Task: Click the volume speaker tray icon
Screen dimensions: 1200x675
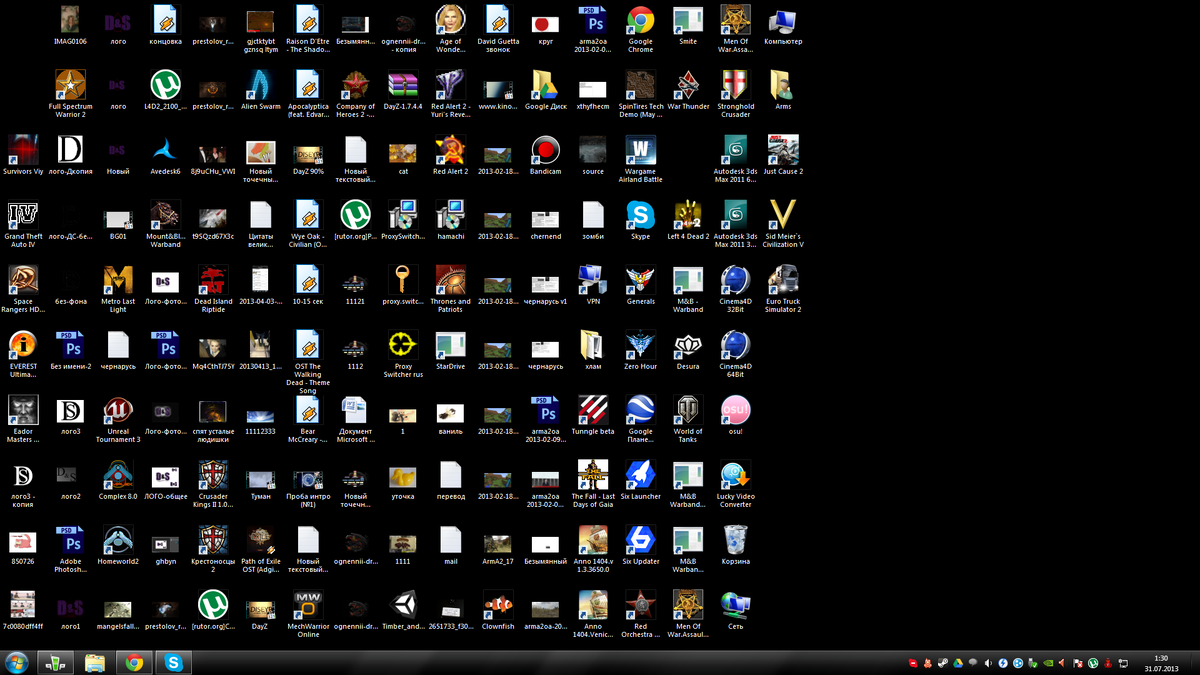Action: click(988, 663)
